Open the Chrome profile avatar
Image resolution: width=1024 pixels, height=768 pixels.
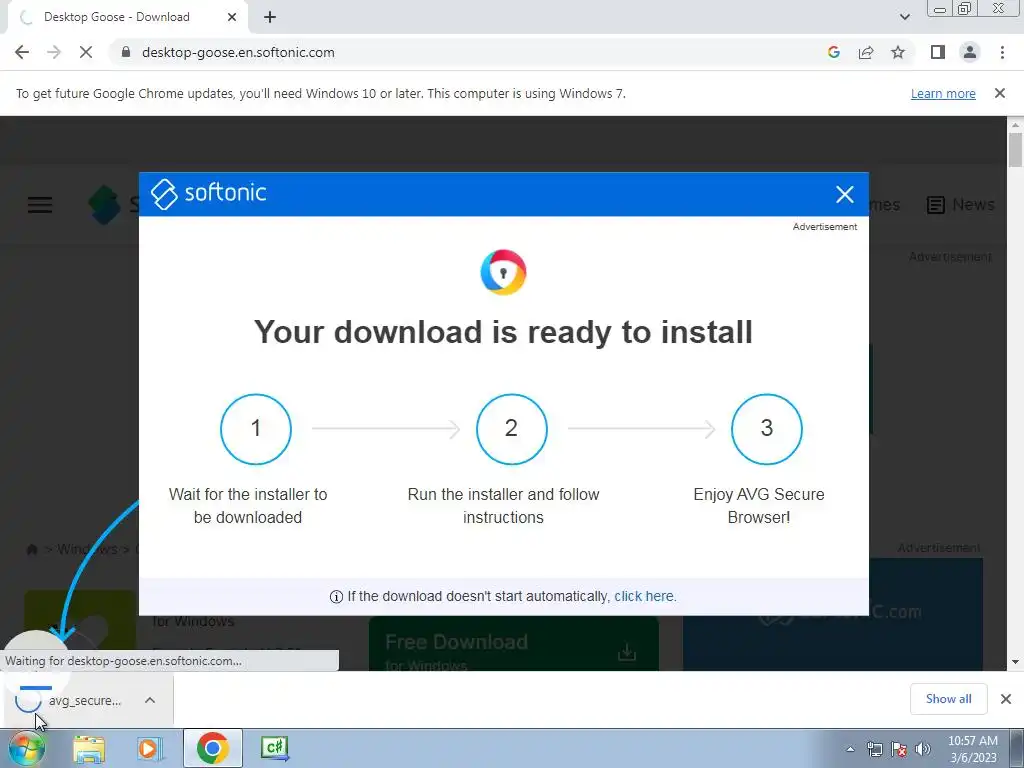[x=970, y=52]
